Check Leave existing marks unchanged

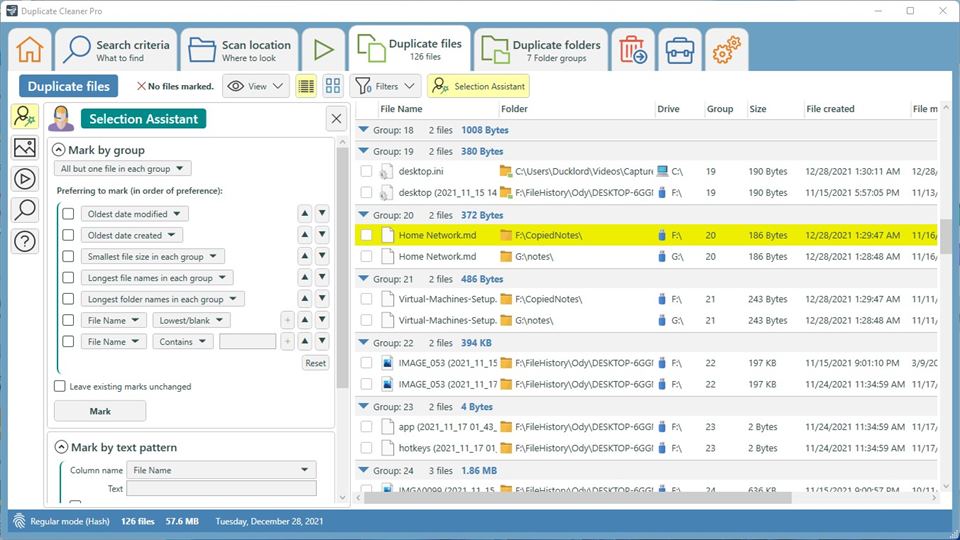60,386
